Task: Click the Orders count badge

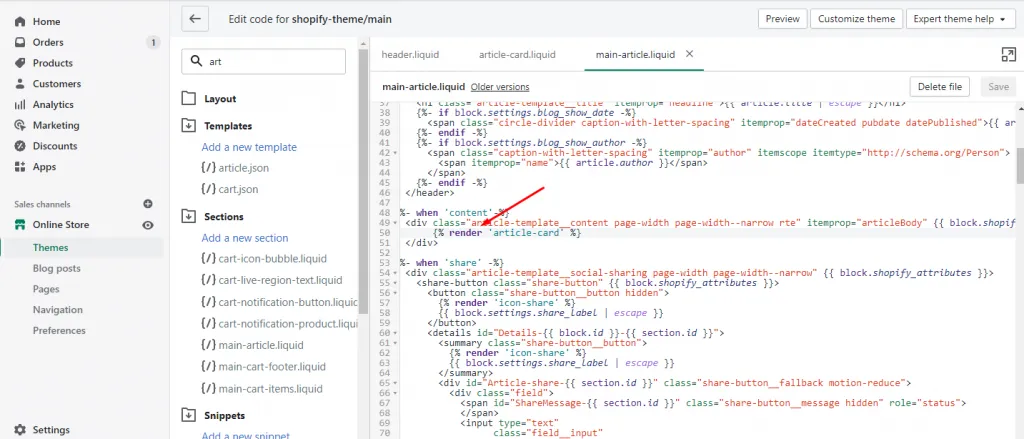Action: pos(153,42)
